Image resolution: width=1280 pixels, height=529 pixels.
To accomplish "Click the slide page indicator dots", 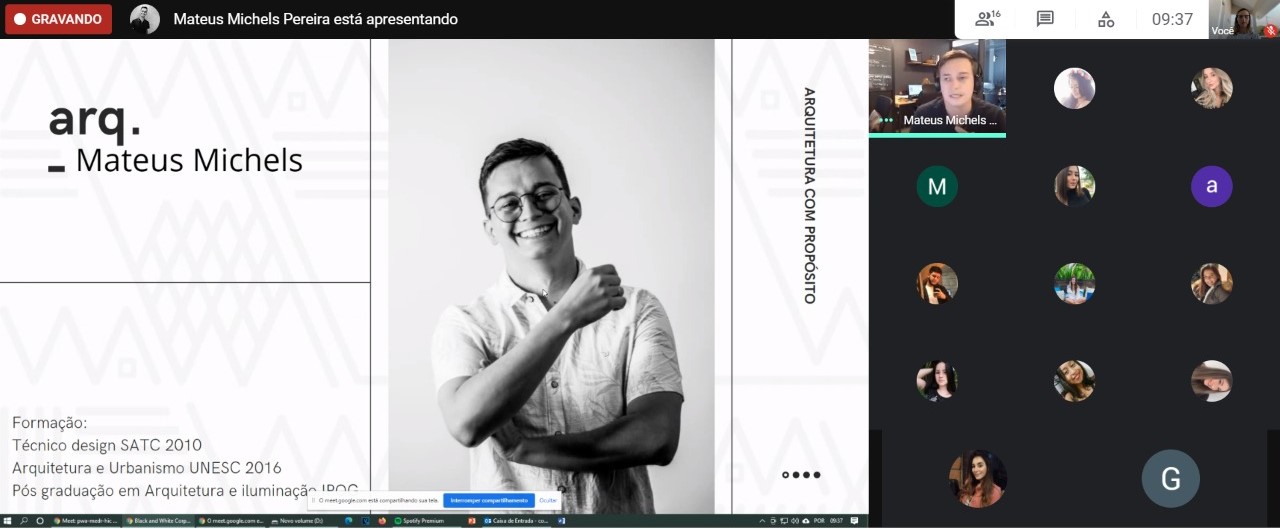I will coord(801,475).
